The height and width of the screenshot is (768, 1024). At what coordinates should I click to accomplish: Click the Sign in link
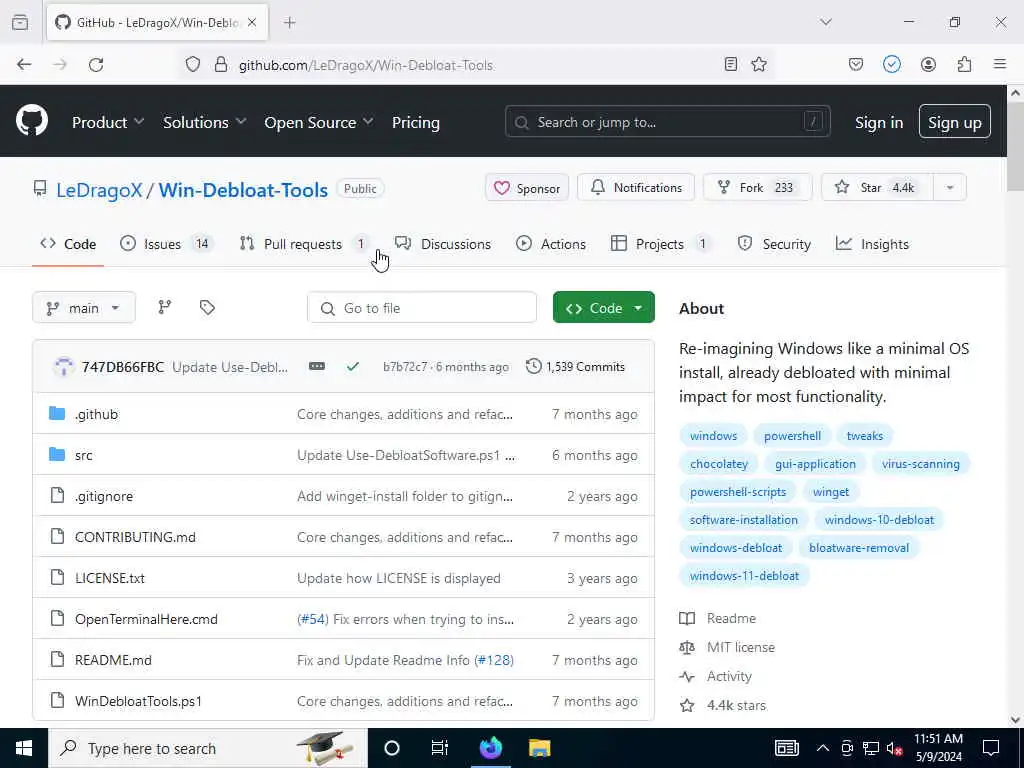click(879, 122)
